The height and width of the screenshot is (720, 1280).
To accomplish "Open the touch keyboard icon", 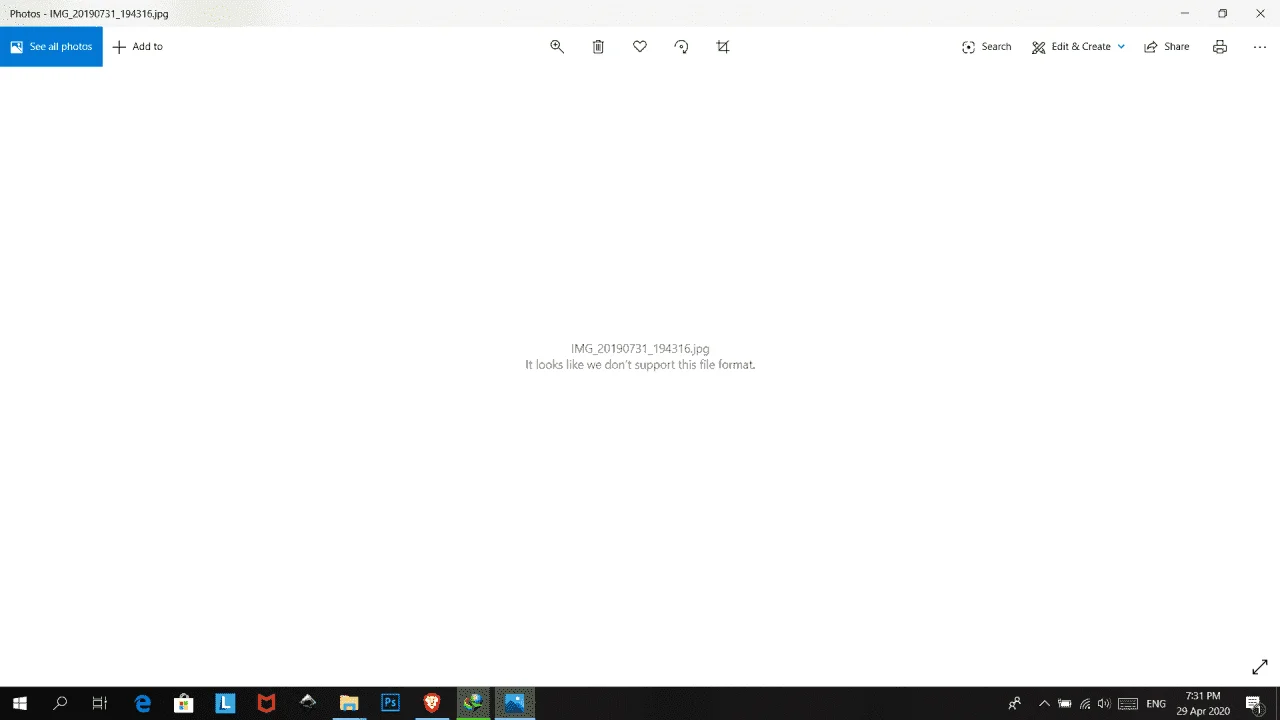I will coord(1128,703).
